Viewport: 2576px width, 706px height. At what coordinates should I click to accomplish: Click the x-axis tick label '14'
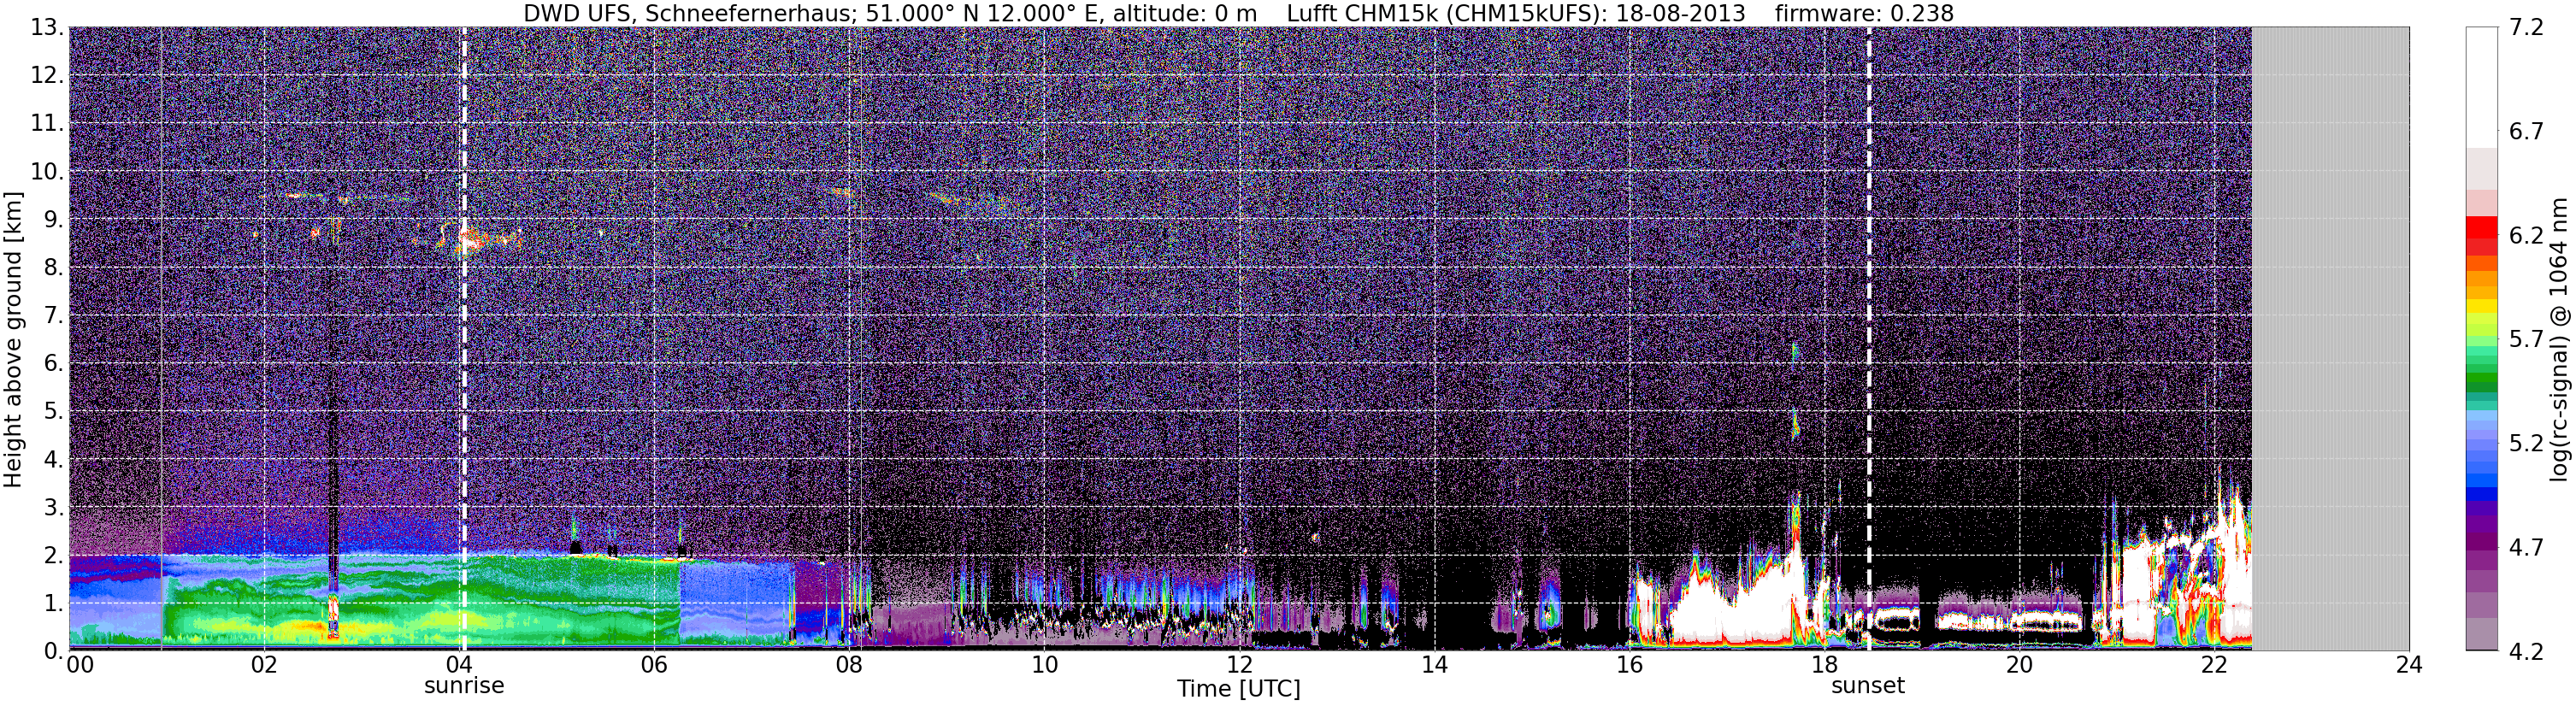(1434, 666)
